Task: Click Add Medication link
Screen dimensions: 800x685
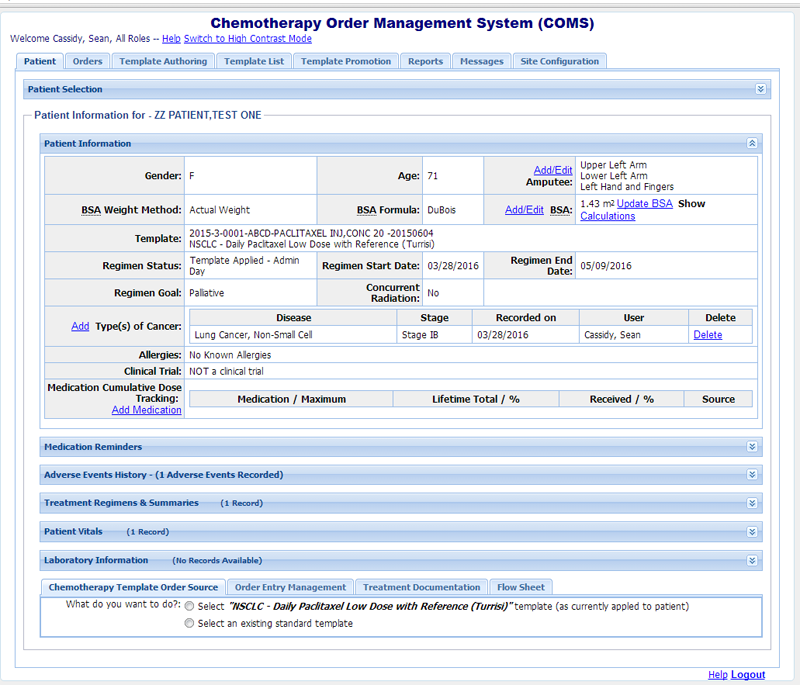Action: 147,410
